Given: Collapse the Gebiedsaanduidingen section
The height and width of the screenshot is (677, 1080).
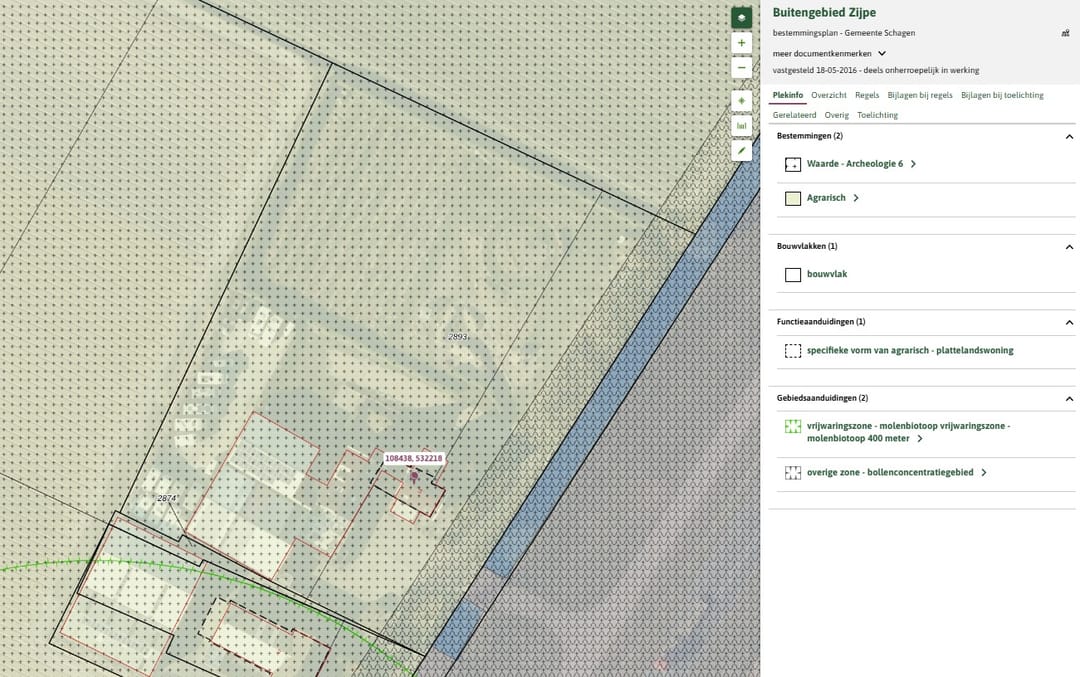Looking at the screenshot, I should (x=1069, y=399).
